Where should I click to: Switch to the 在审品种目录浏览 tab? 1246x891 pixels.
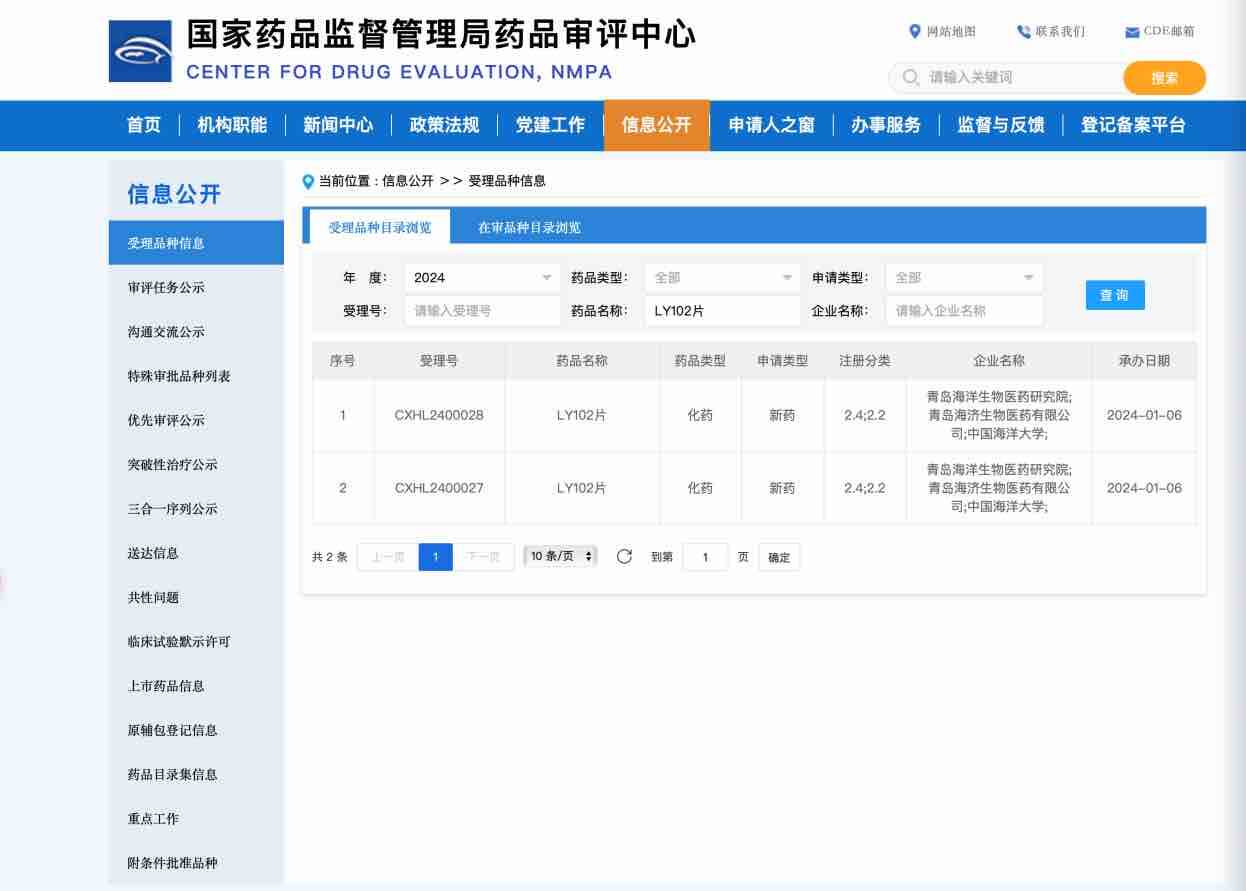pyautogui.click(x=523, y=227)
